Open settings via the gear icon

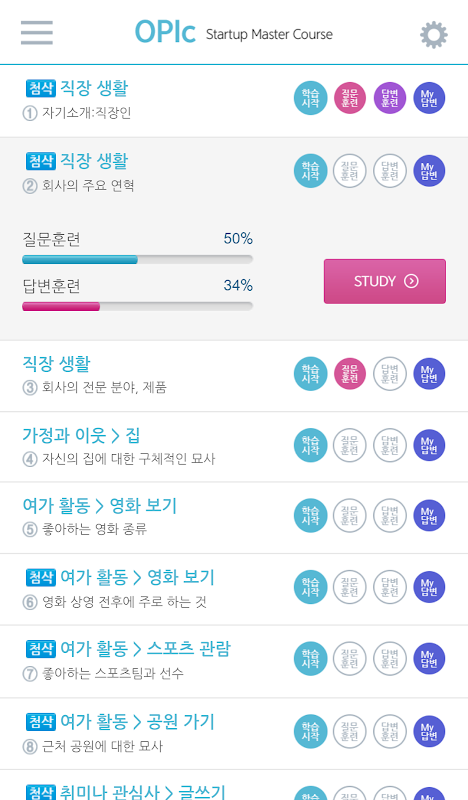pyautogui.click(x=434, y=35)
